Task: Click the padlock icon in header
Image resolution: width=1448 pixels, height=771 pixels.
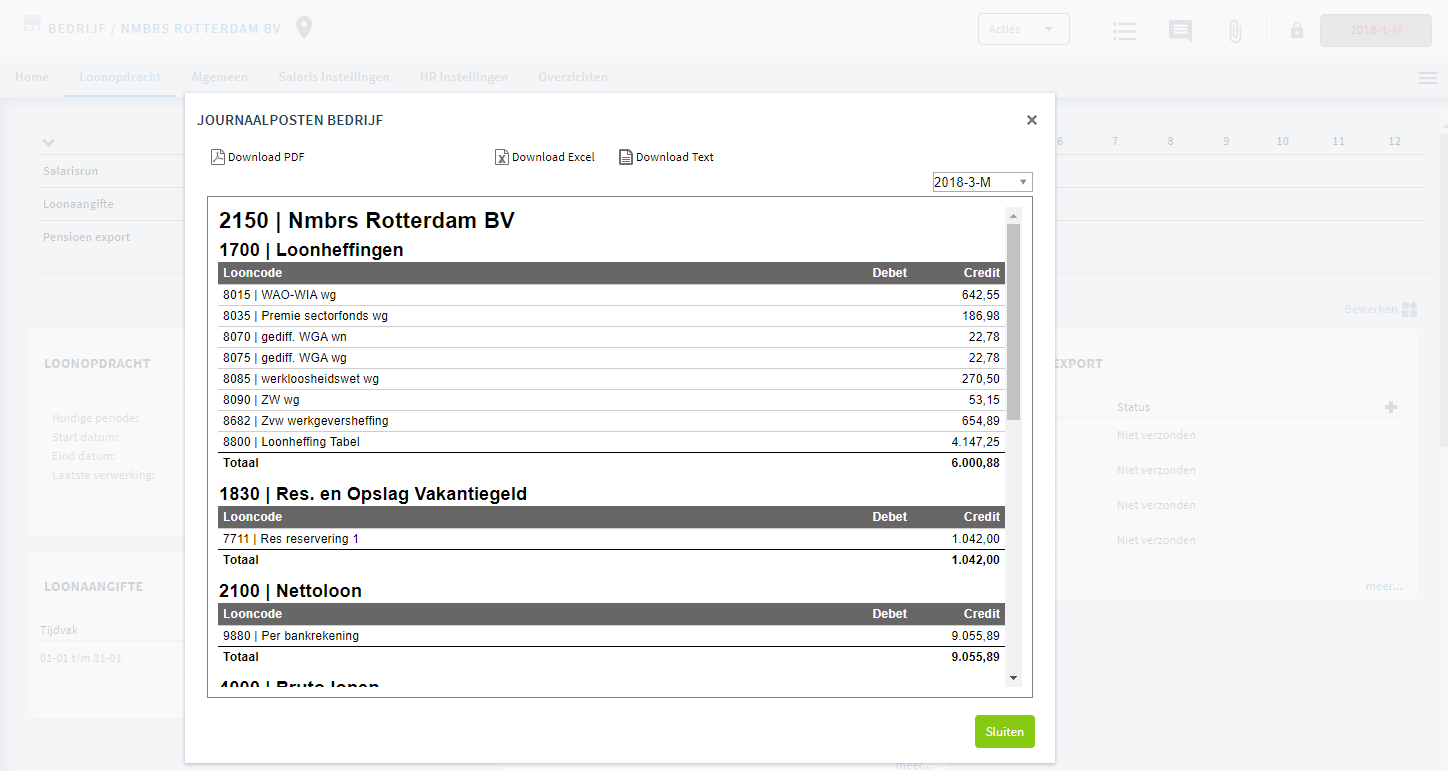Action: tap(1297, 30)
